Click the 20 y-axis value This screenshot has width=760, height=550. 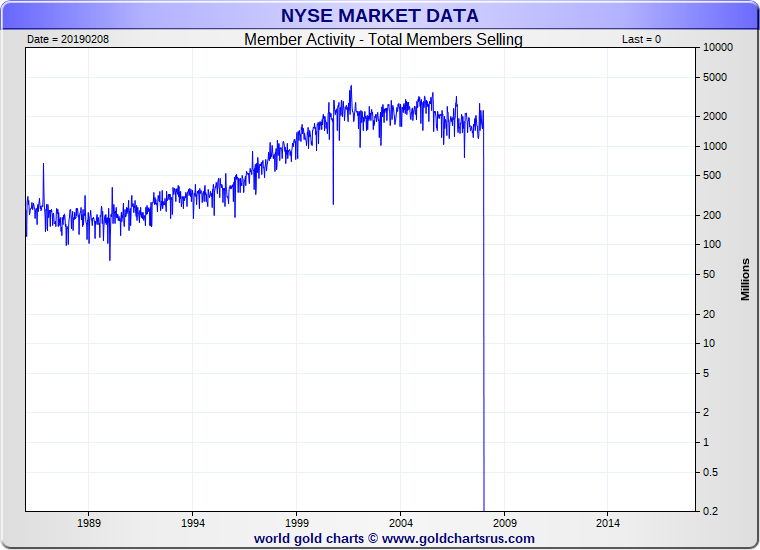tap(709, 314)
